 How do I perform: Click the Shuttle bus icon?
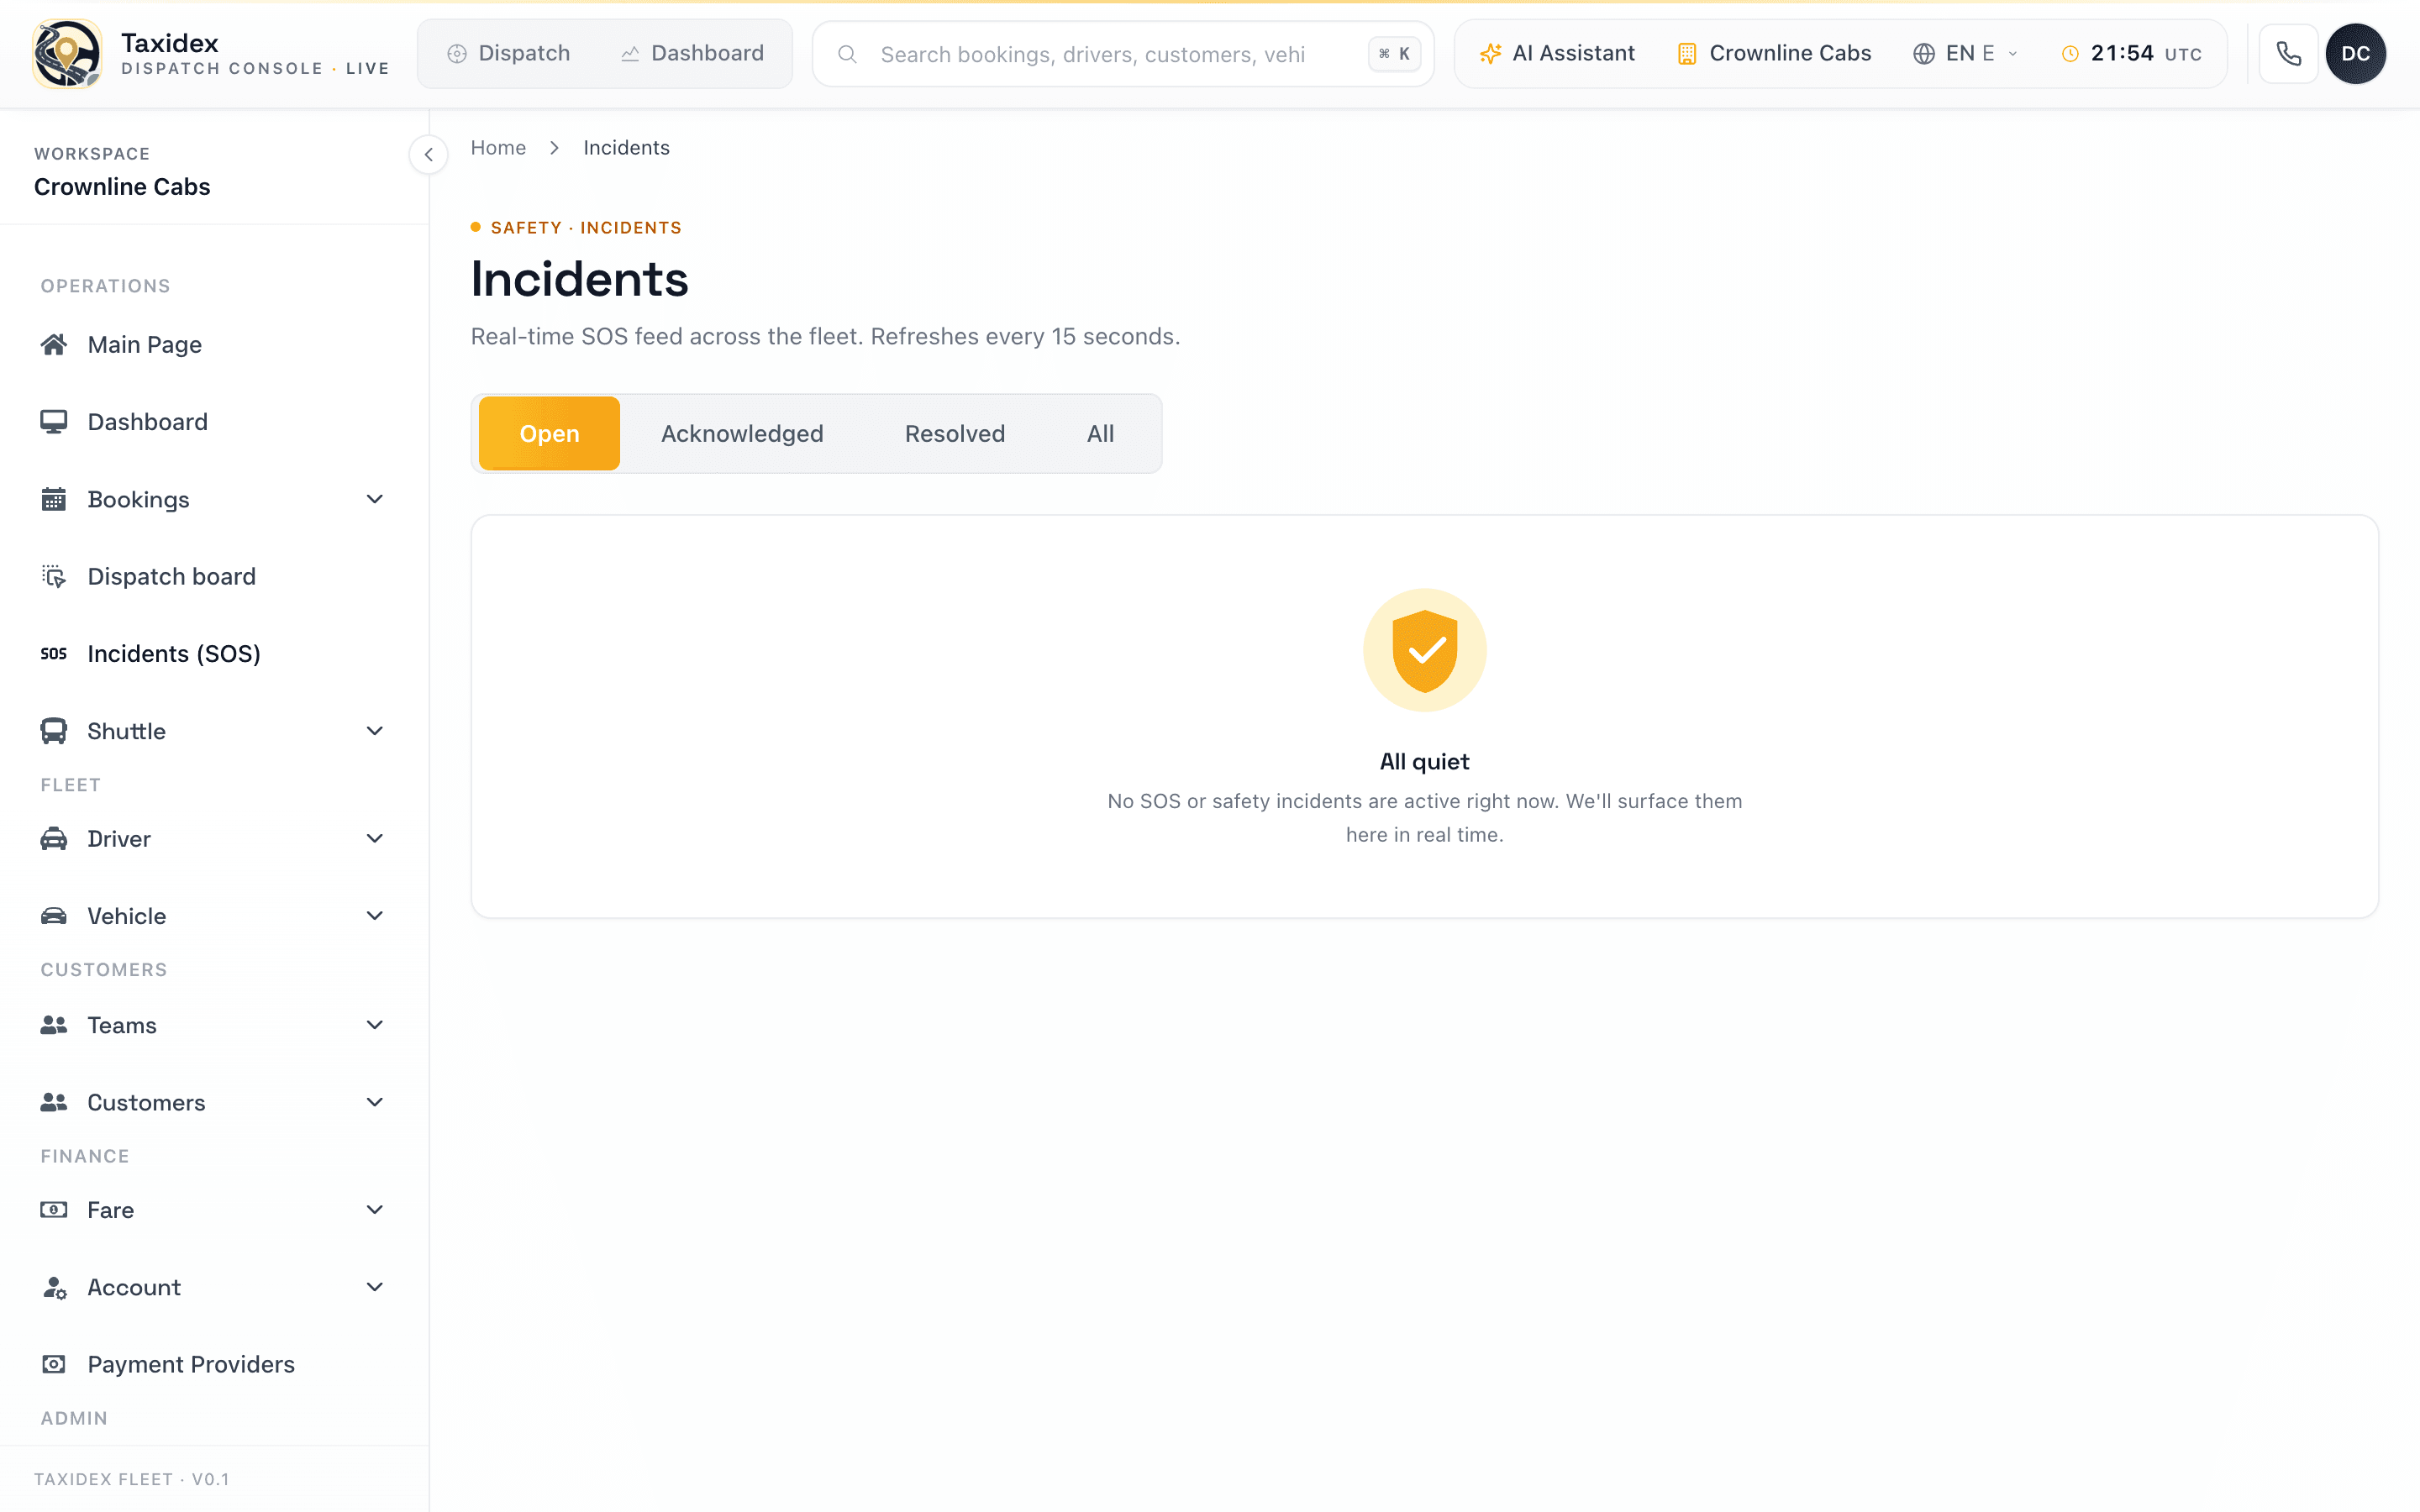click(x=54, y=731)
